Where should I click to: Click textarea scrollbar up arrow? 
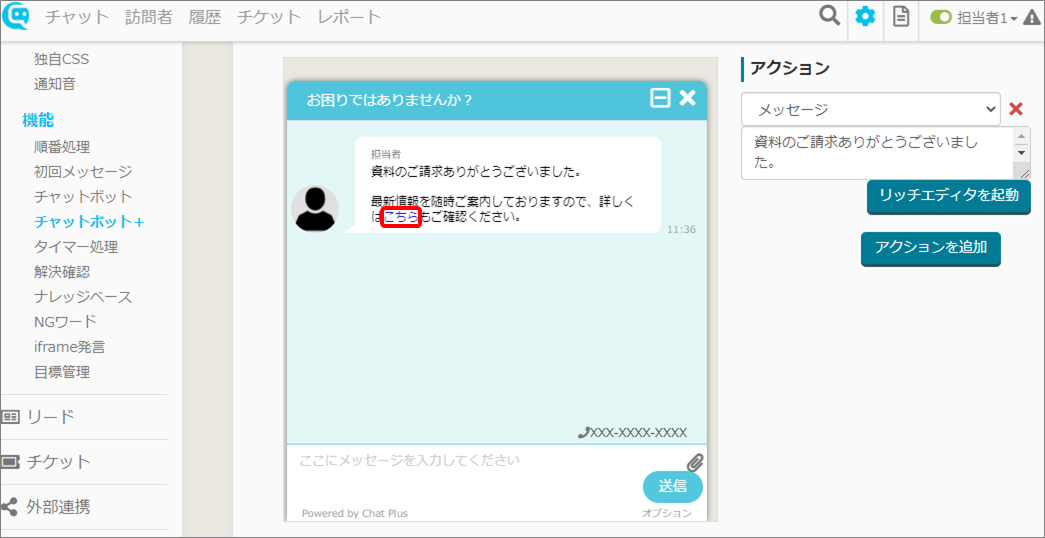pyautogui.click(x=1021, y=136)
